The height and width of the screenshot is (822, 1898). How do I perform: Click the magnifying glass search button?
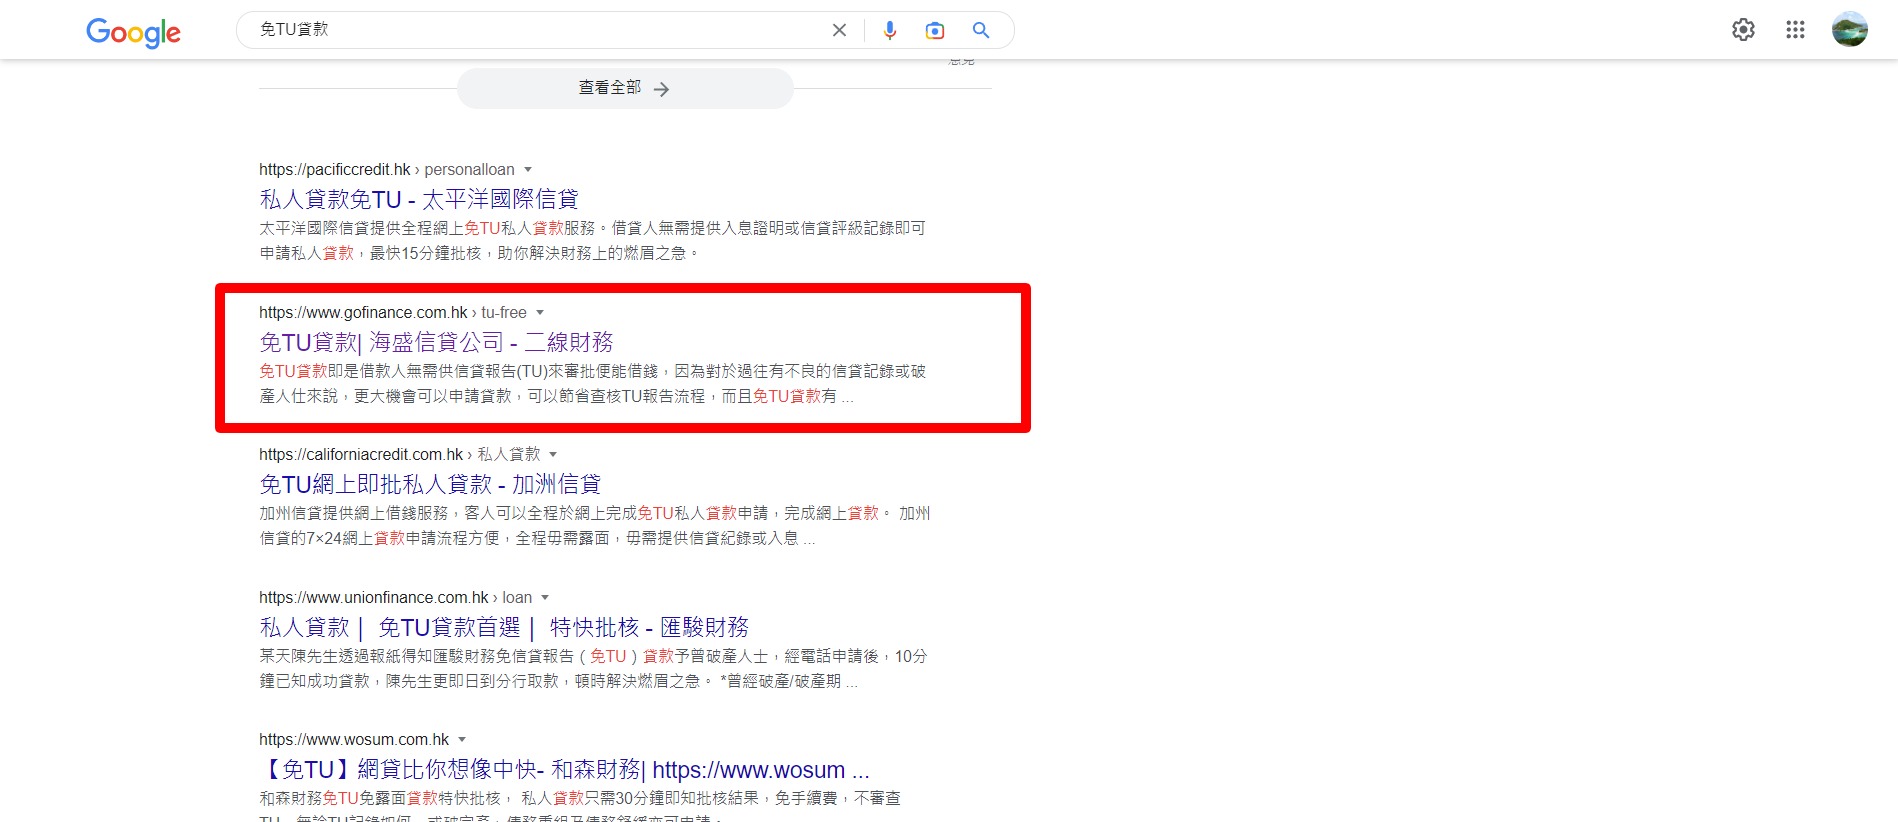pyautogui.click(x=981, y=30)
